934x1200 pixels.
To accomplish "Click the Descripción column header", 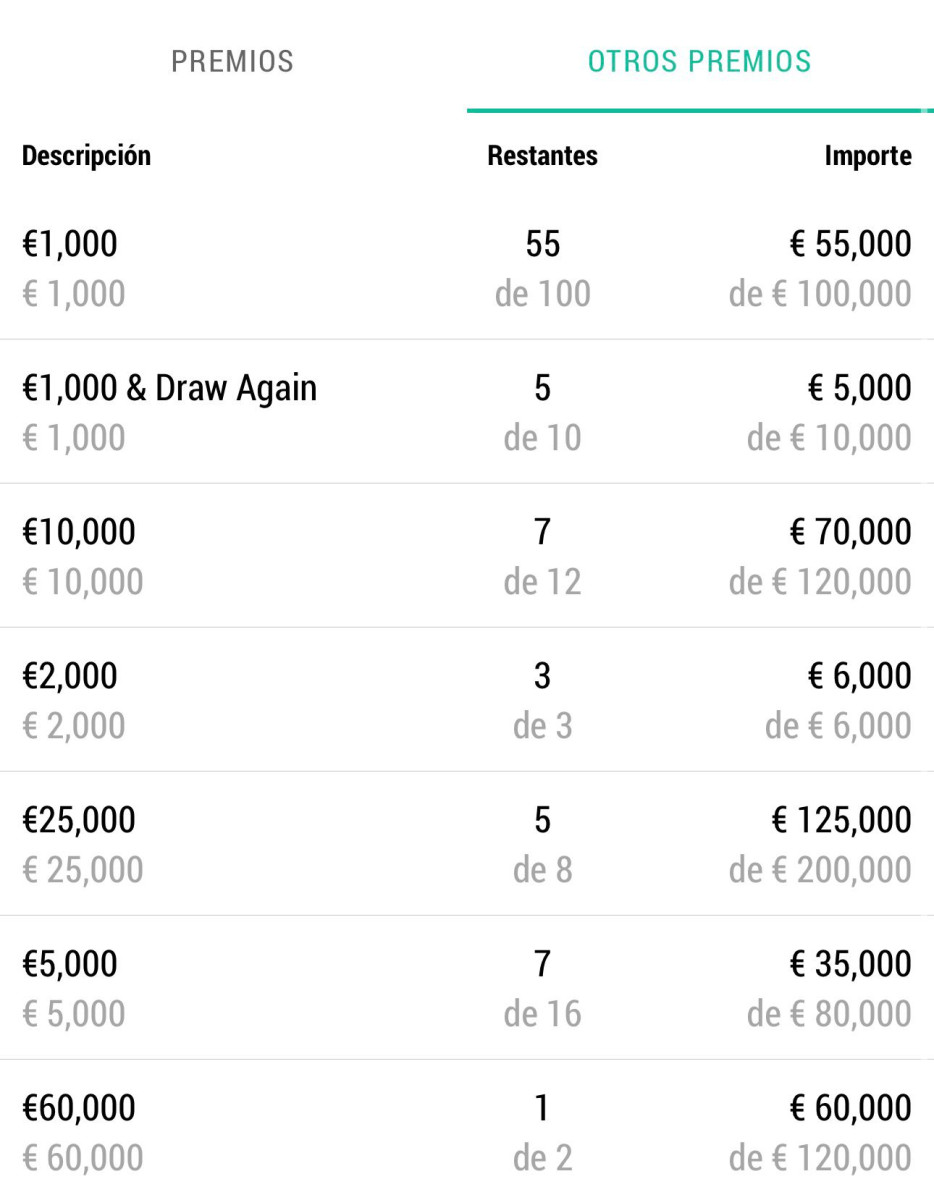I will pyautogui.click(x=86, y=156).
